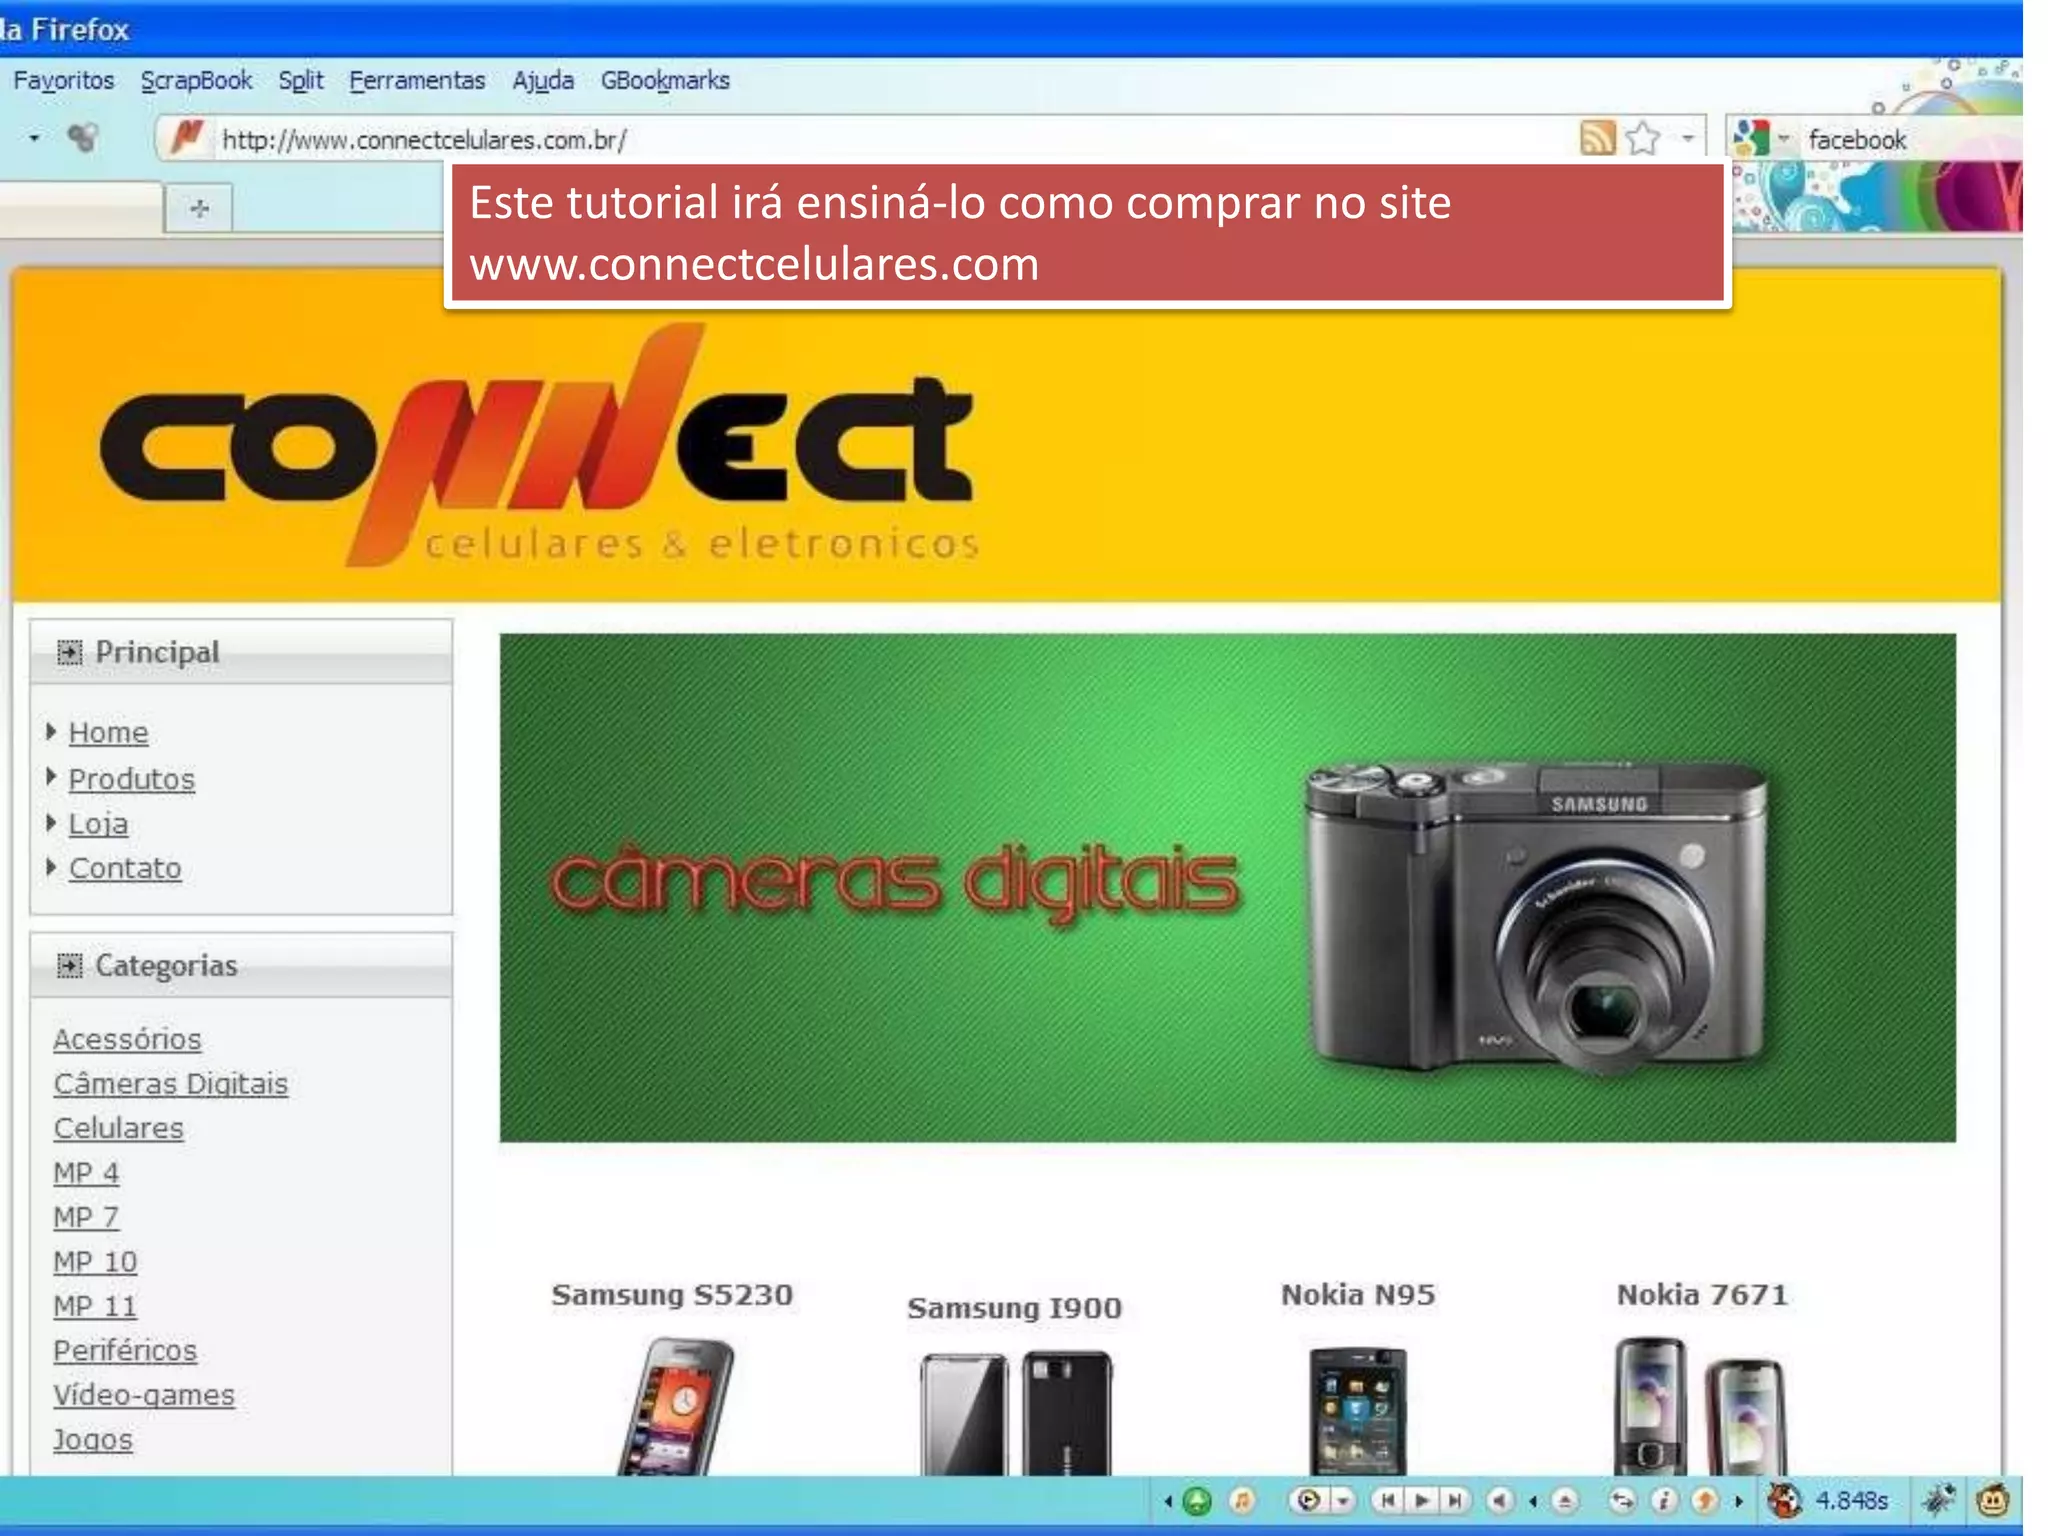Expand the Produtos menu arrow

tap(51, 777)
